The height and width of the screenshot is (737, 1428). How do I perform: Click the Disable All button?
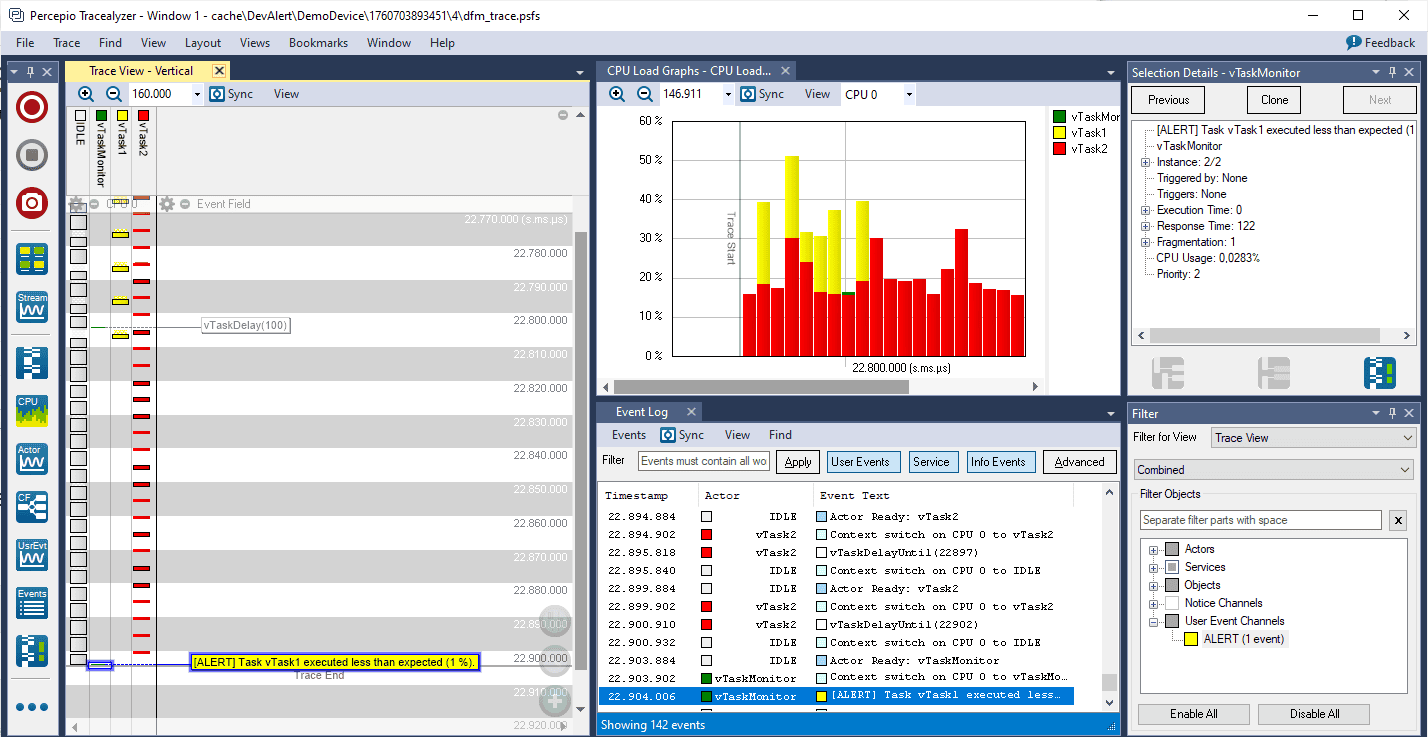1313,714
